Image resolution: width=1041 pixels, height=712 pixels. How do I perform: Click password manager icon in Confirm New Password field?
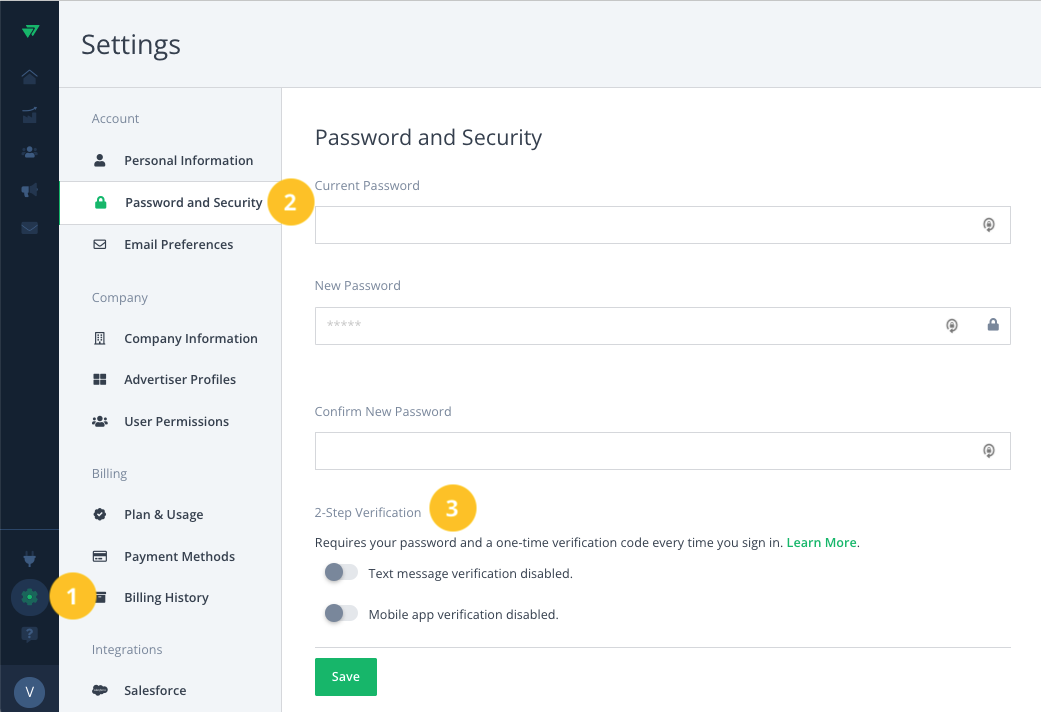coord(989,451)
